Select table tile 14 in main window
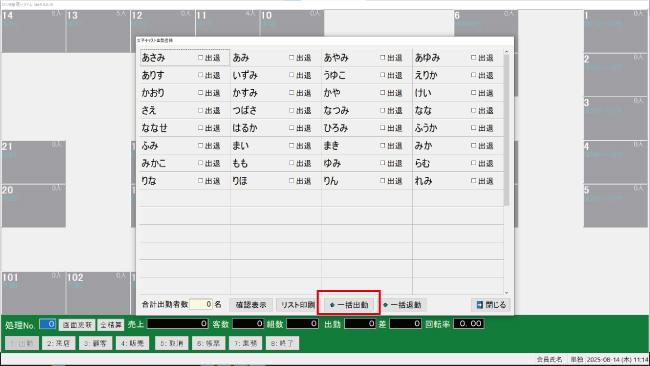 click(33, 32)
